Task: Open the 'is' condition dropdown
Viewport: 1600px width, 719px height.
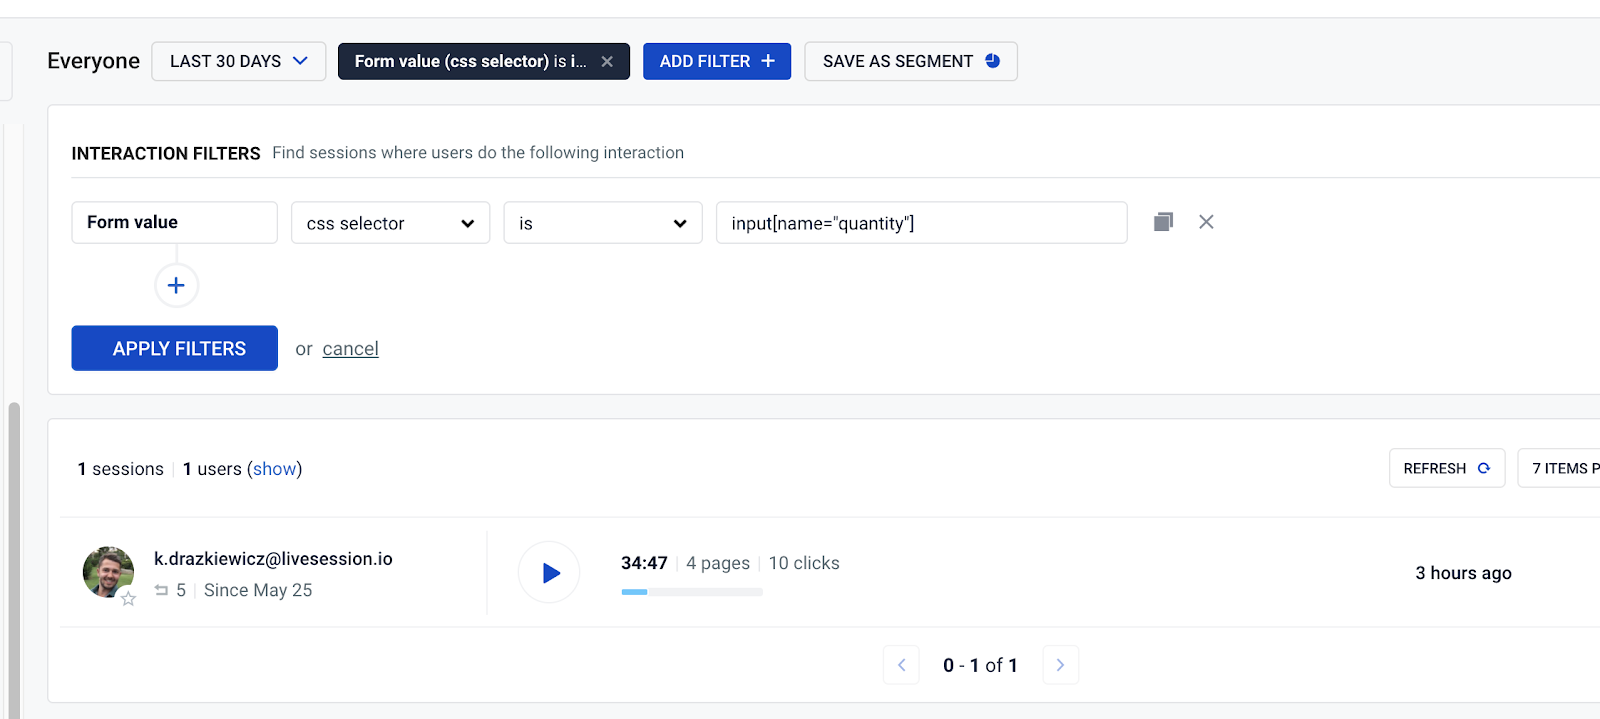Action: [x=602, y=222]
